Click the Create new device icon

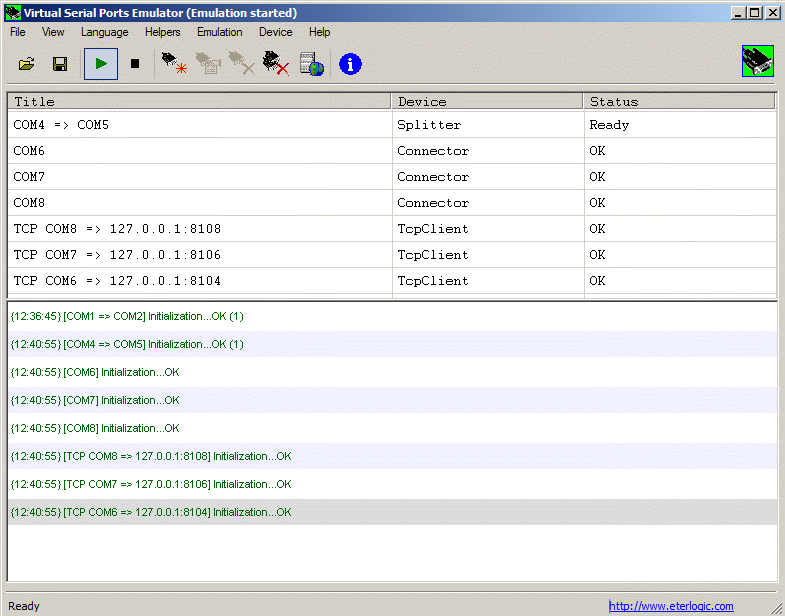(174, 65)
